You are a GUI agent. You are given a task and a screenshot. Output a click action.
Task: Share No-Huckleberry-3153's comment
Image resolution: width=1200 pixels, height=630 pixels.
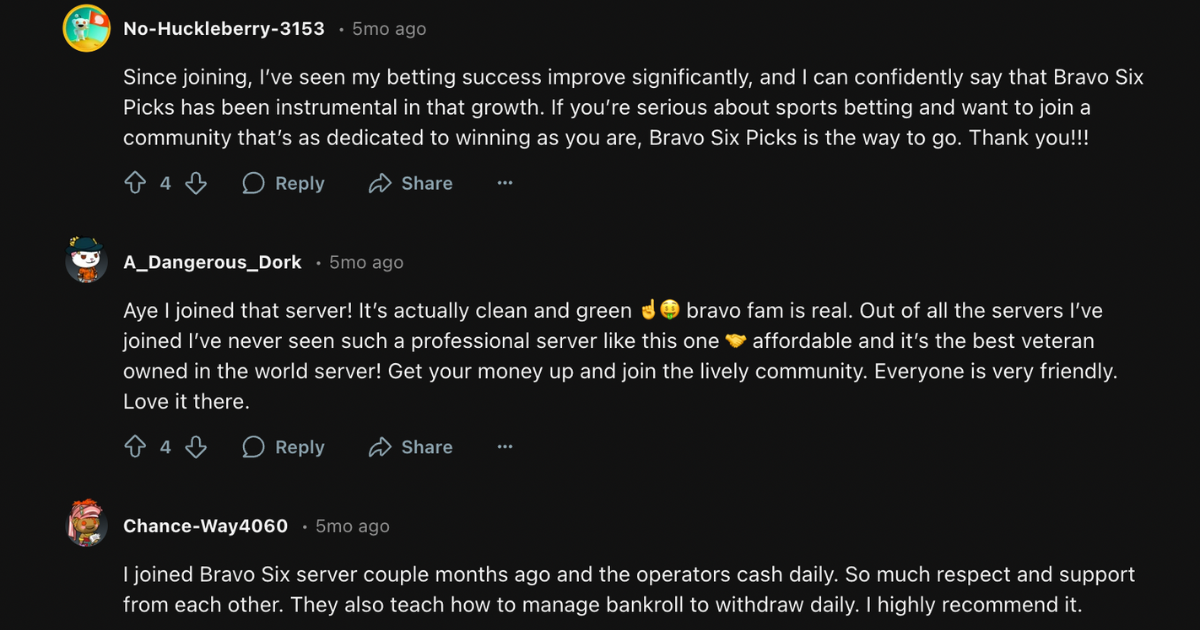(x=410, y=183)
